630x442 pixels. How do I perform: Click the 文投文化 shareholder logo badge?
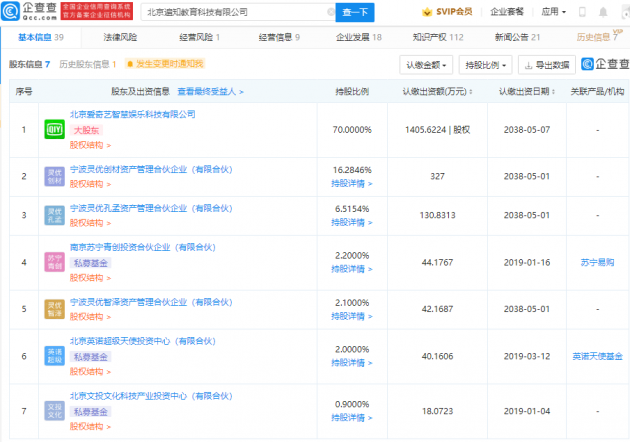(x=54, y=409)
